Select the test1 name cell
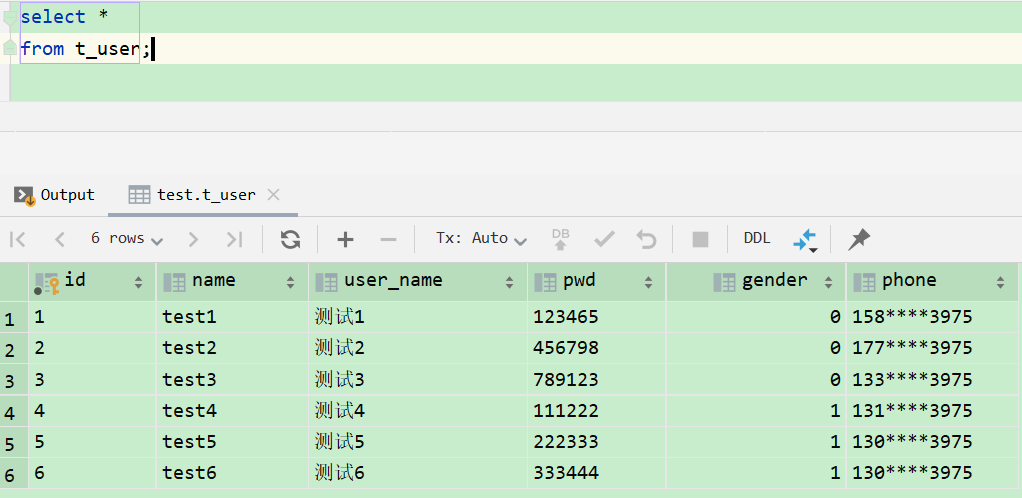This screenshot has height=498, width=1022. pos(232,317)
